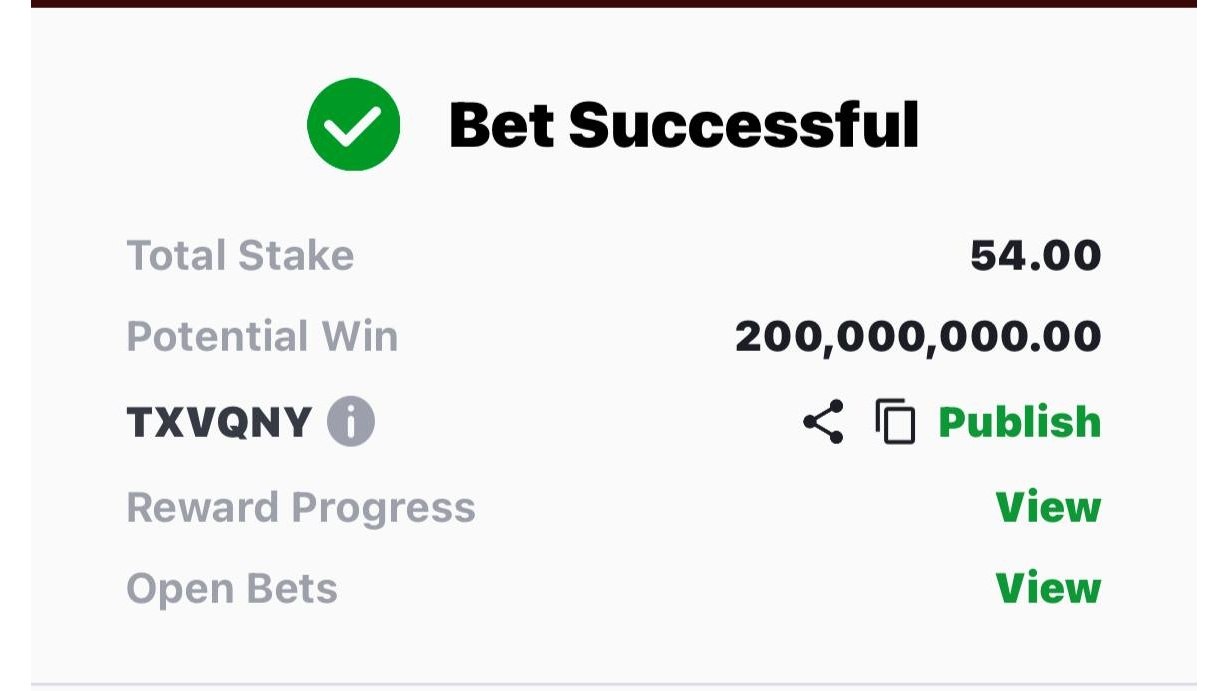Share the bet using the share icon
This screenshot has height=691, width=1228.
tap(823, 422)
